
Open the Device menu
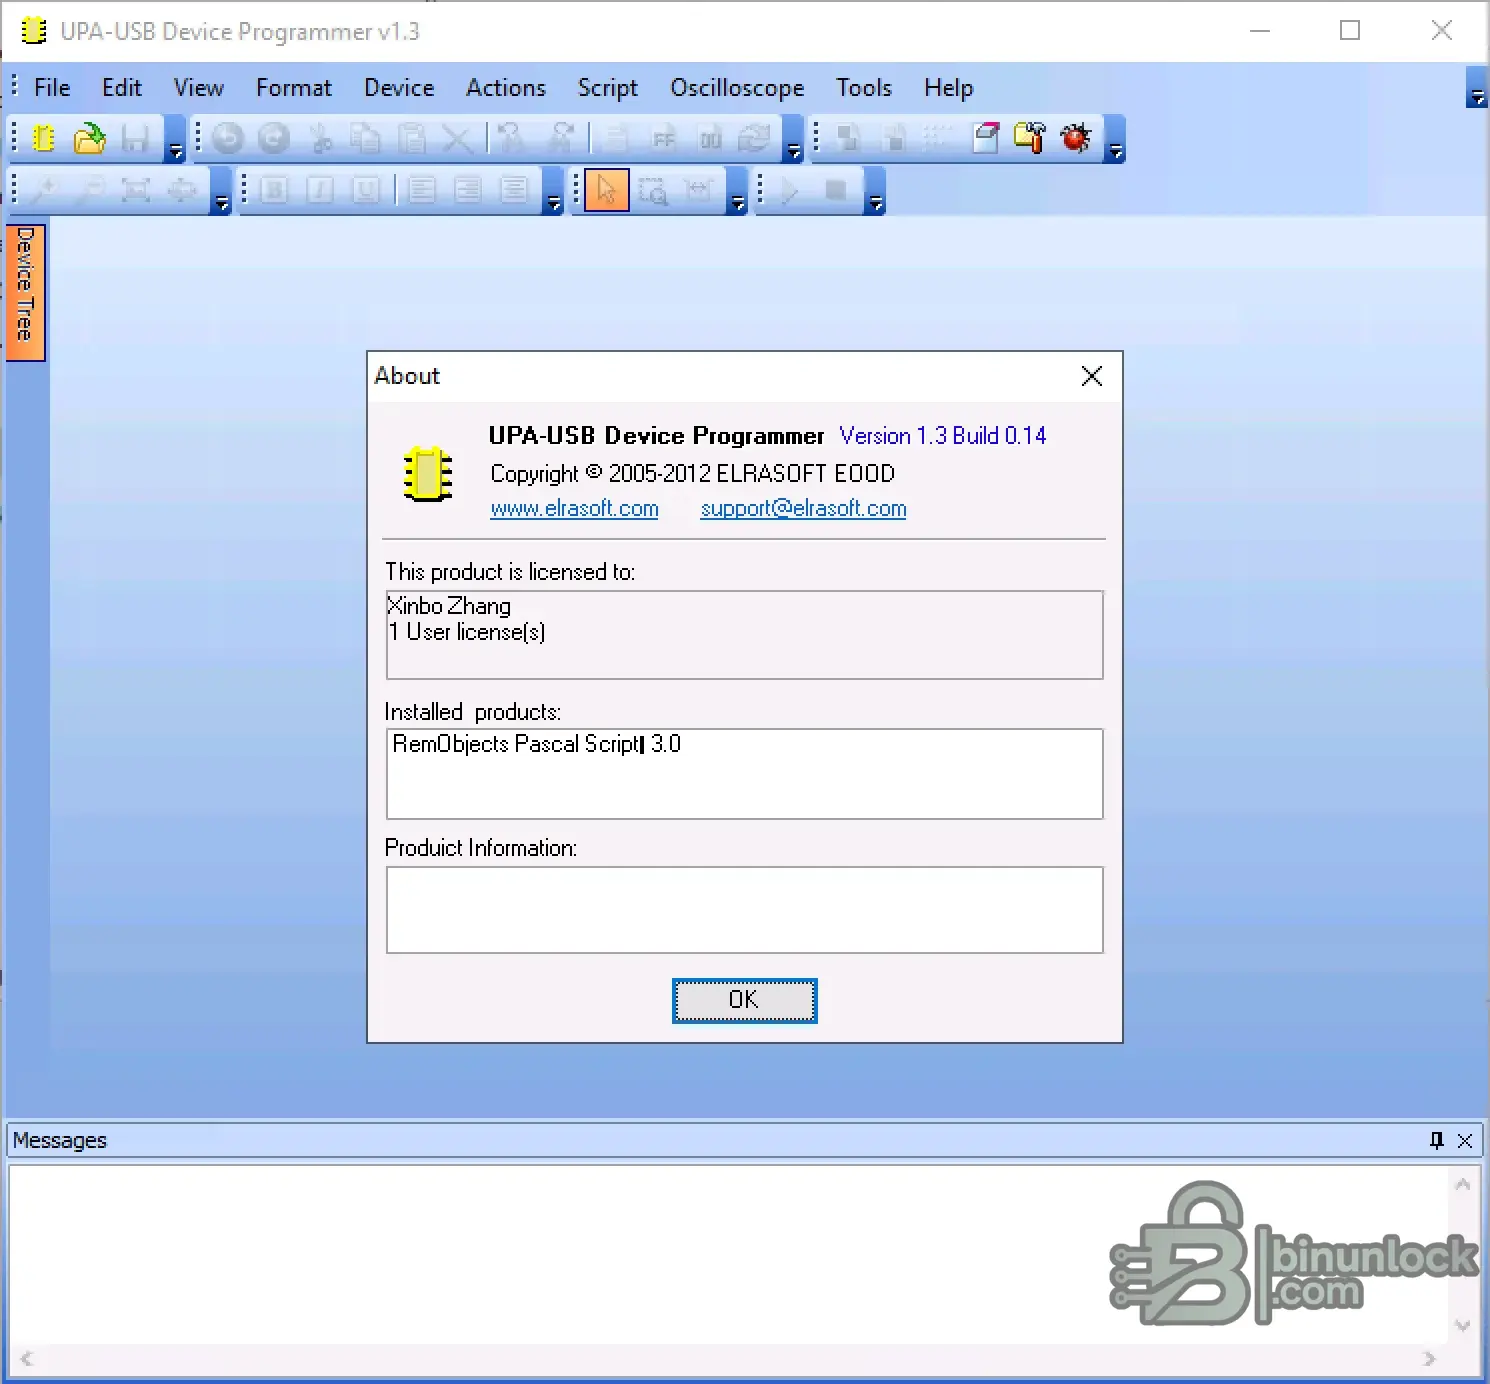point(398,88)
